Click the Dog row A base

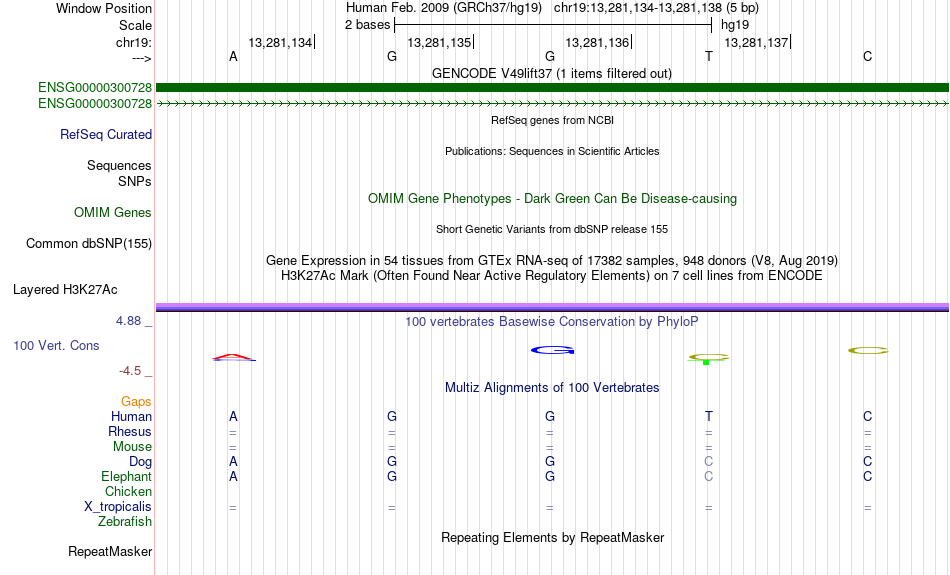233,461
